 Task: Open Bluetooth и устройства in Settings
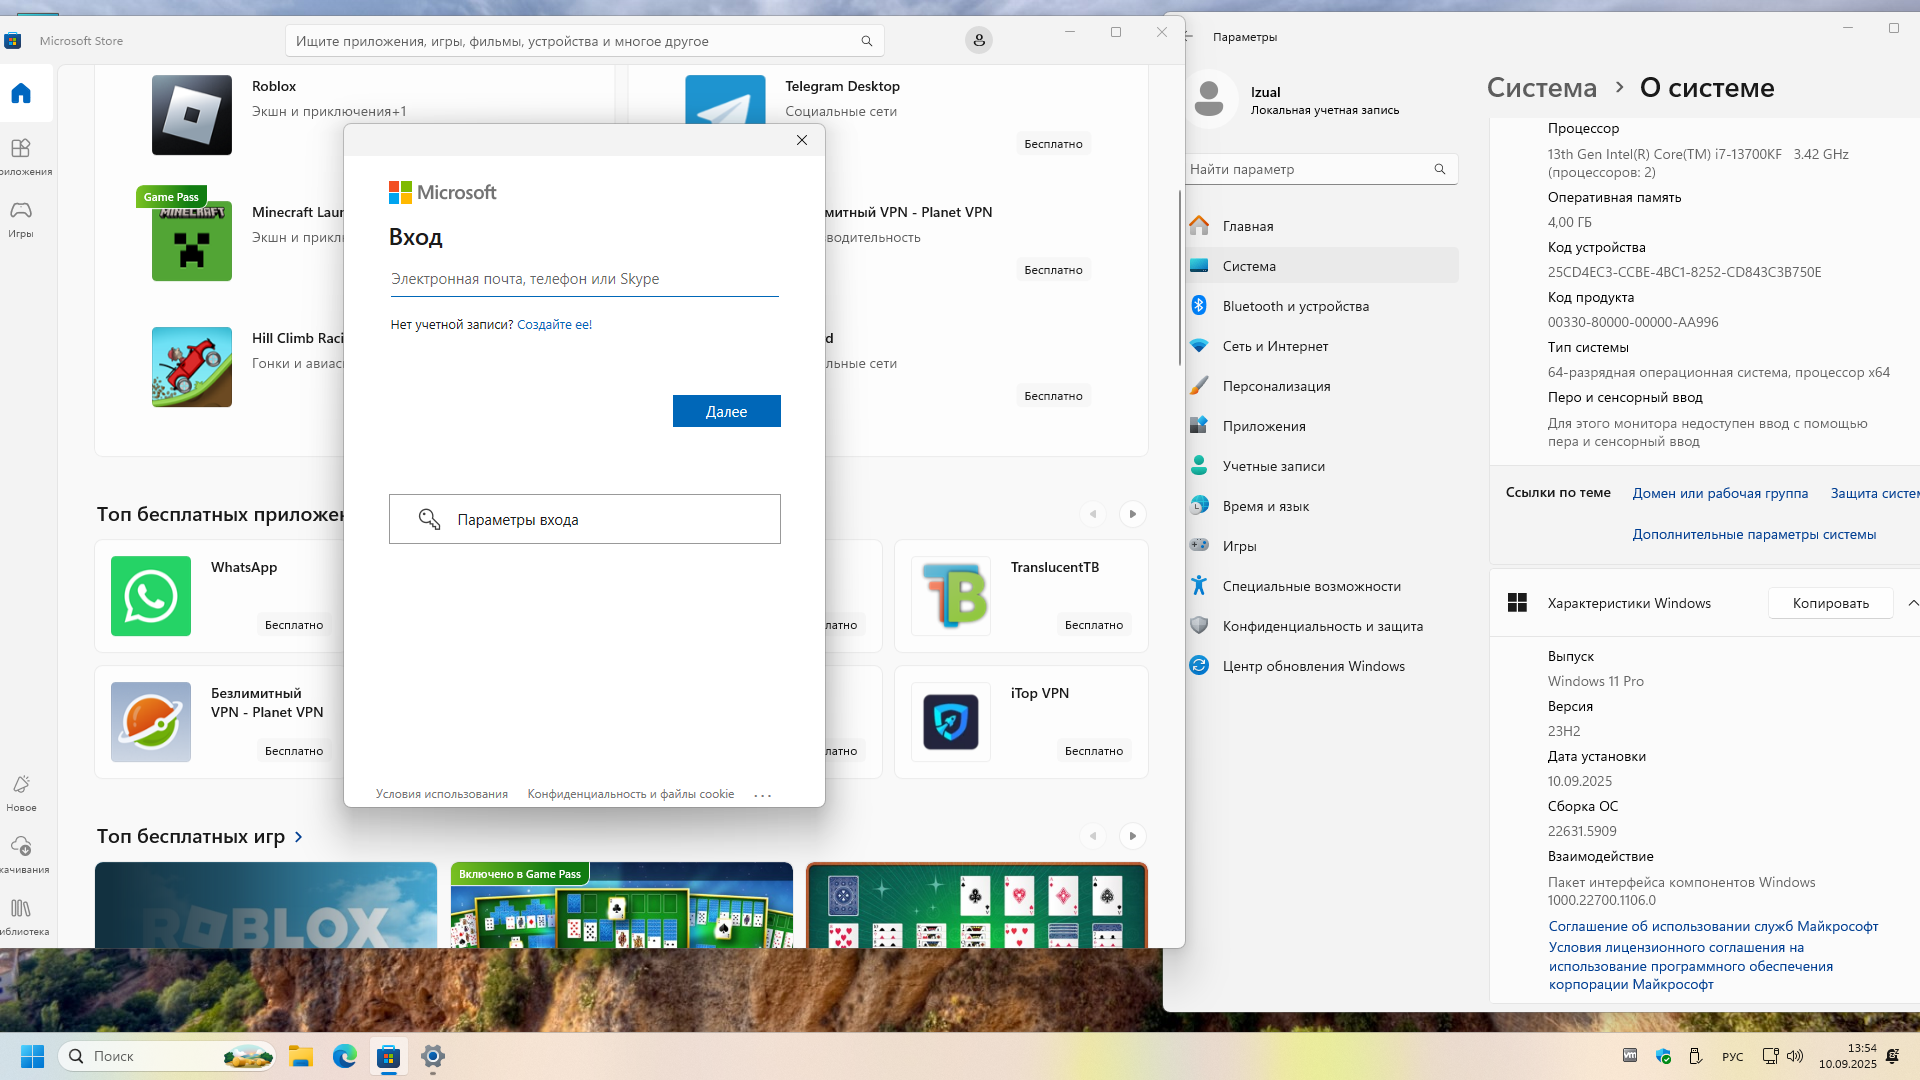[1320, 306]
